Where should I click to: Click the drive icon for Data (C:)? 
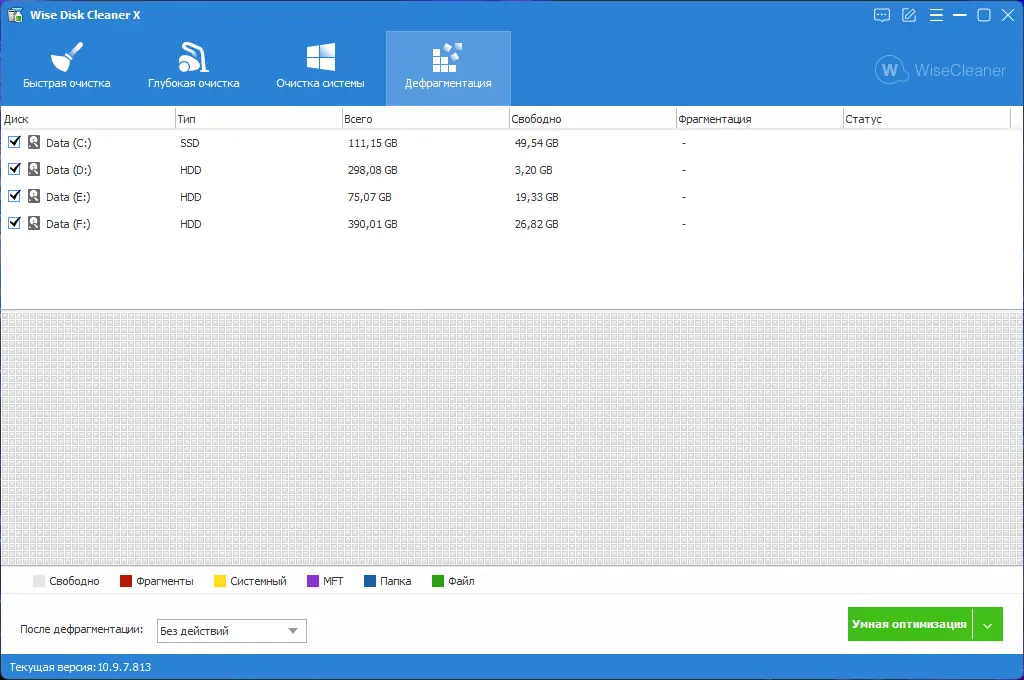click(x=34, y=142)
